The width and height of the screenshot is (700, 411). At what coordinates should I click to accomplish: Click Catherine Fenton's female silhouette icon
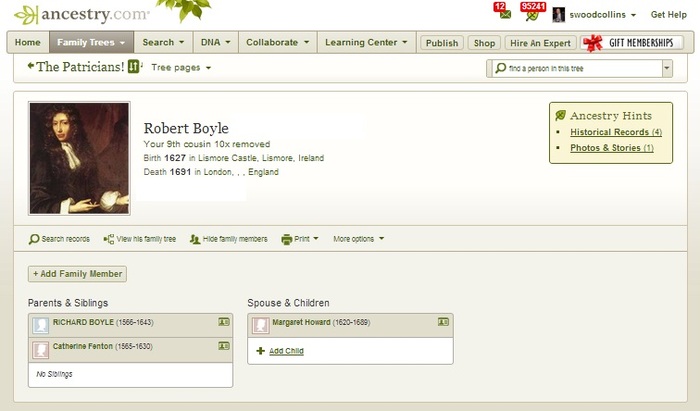(41, 350)
